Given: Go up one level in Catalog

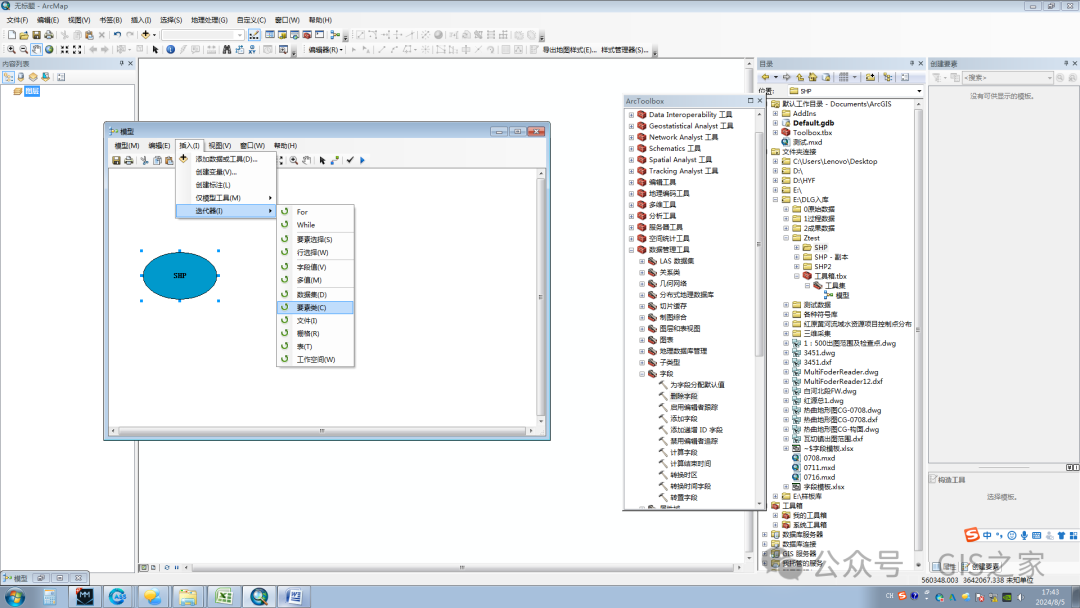Looking at the screenshot, I should point(800,77).
